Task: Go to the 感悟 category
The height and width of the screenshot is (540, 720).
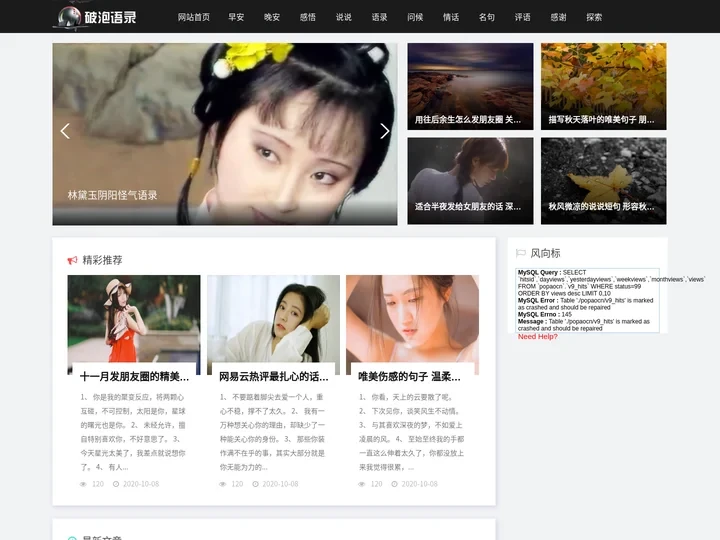Action: click(308, 17)
